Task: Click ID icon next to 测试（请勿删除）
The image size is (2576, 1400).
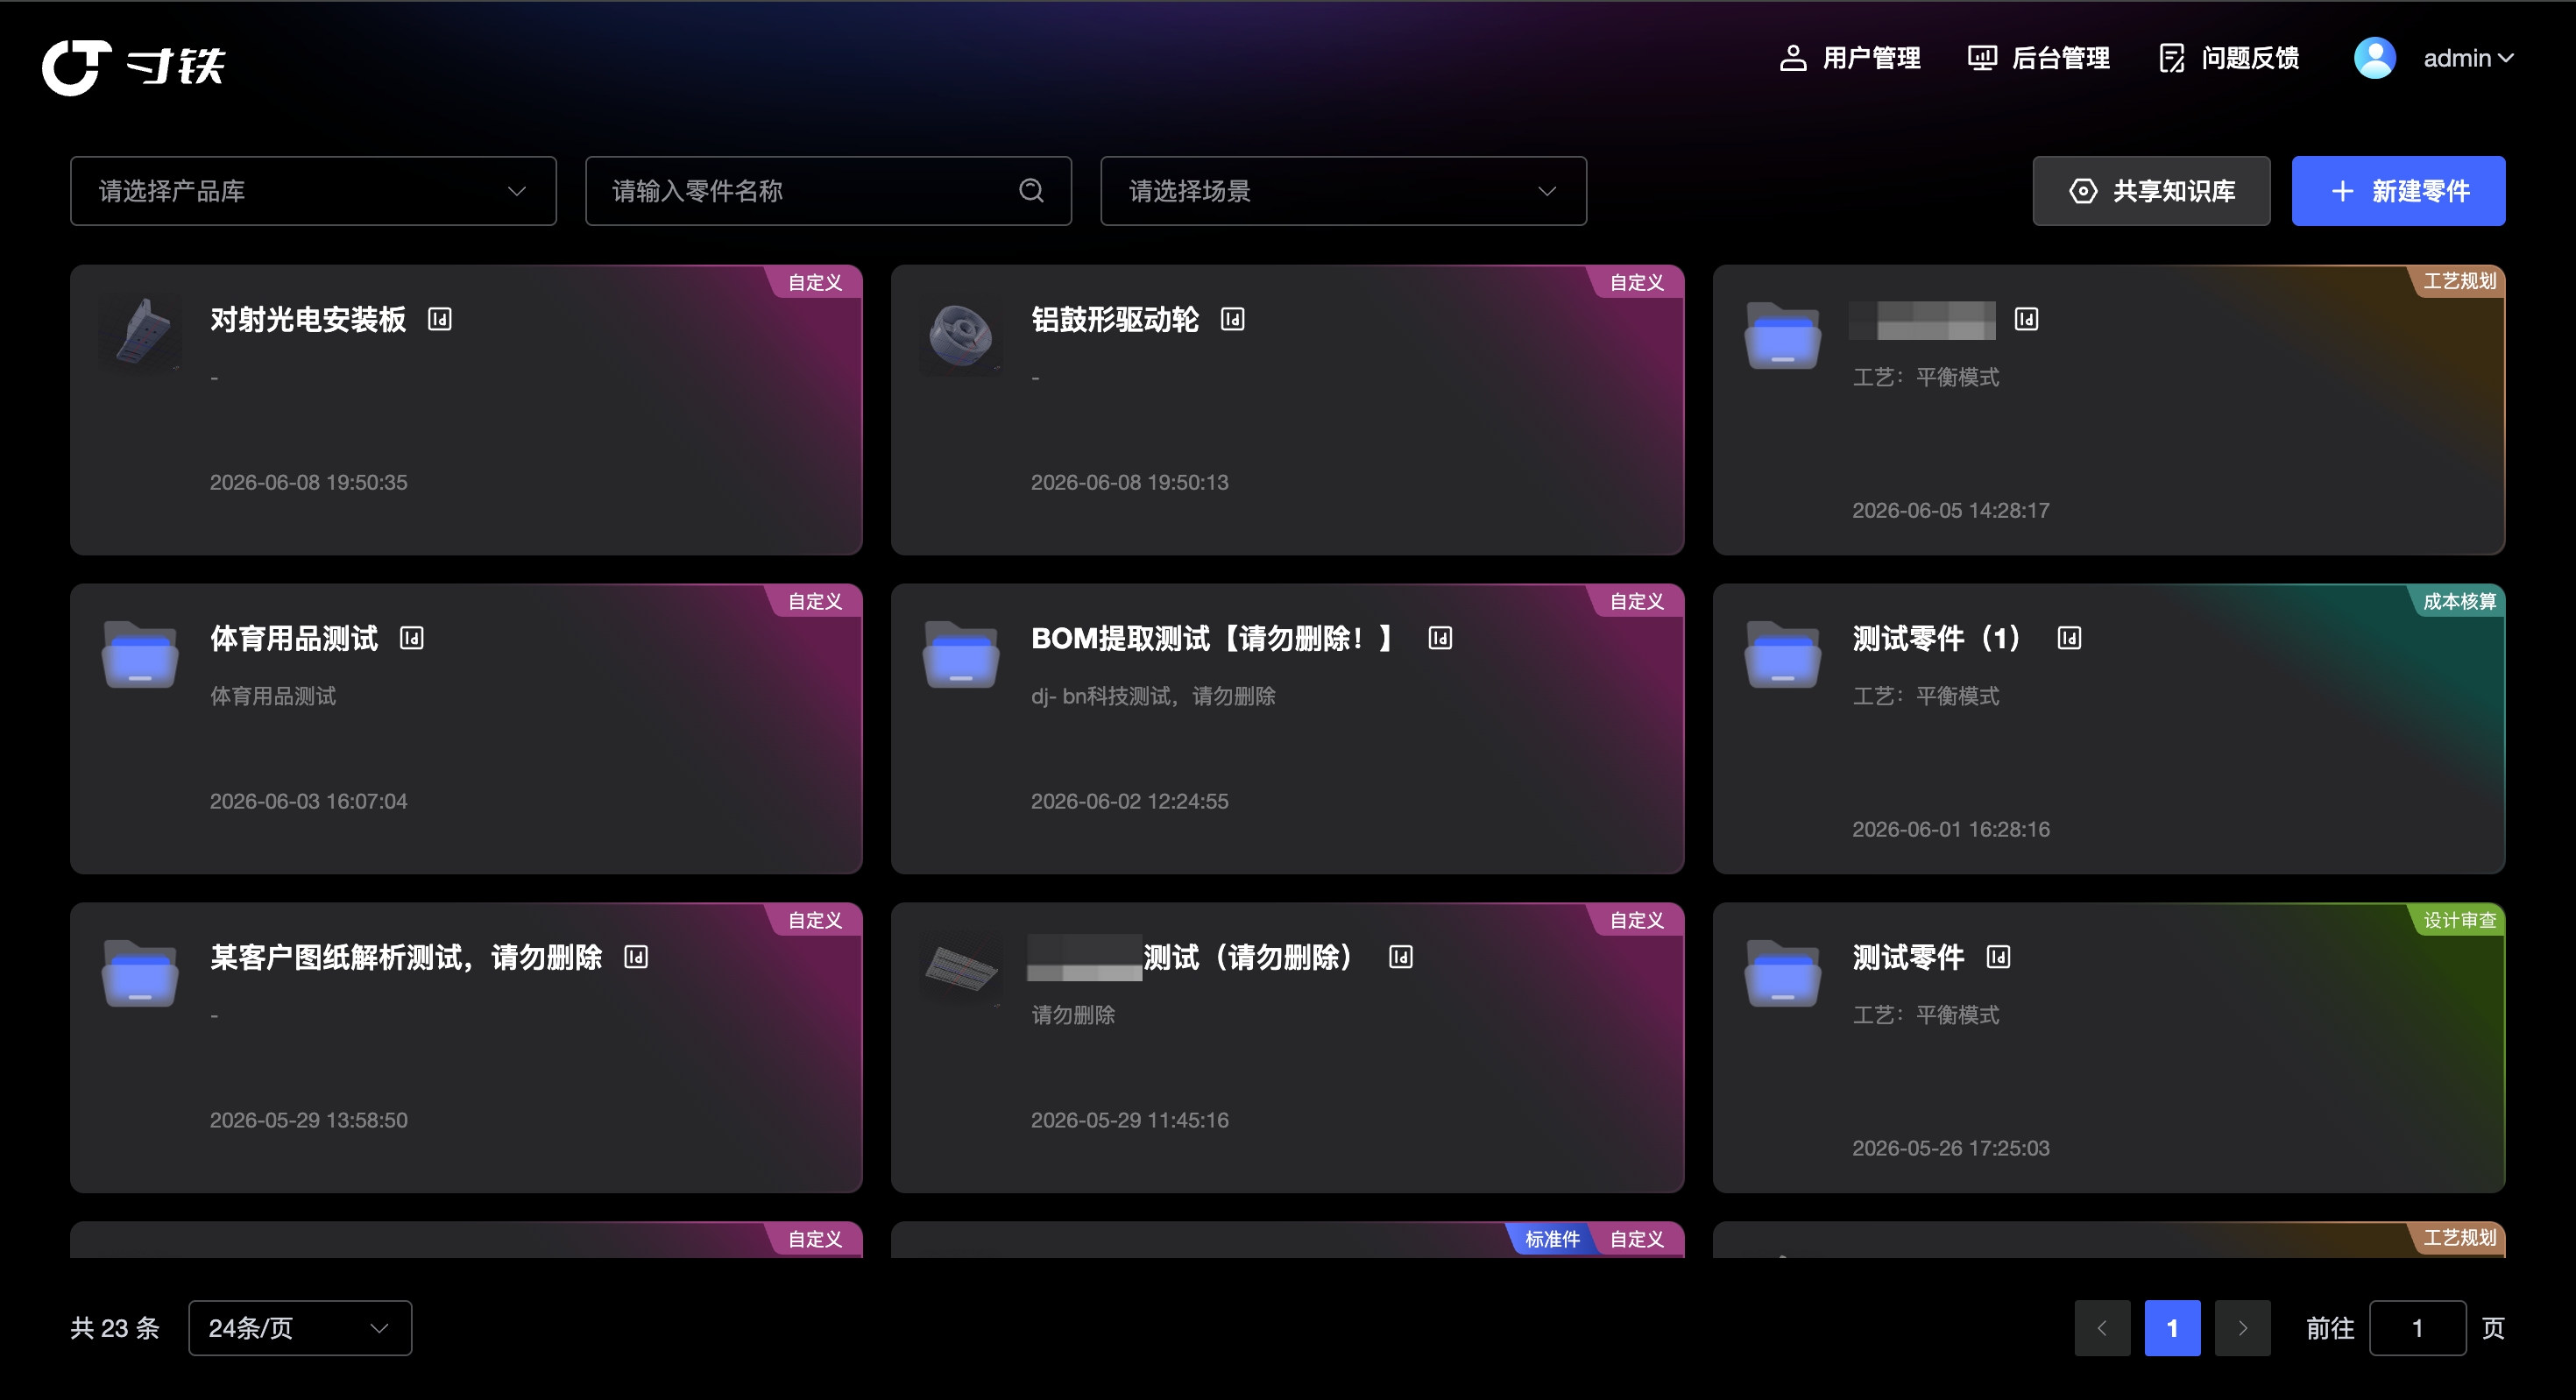Action: pos(1401,957)
